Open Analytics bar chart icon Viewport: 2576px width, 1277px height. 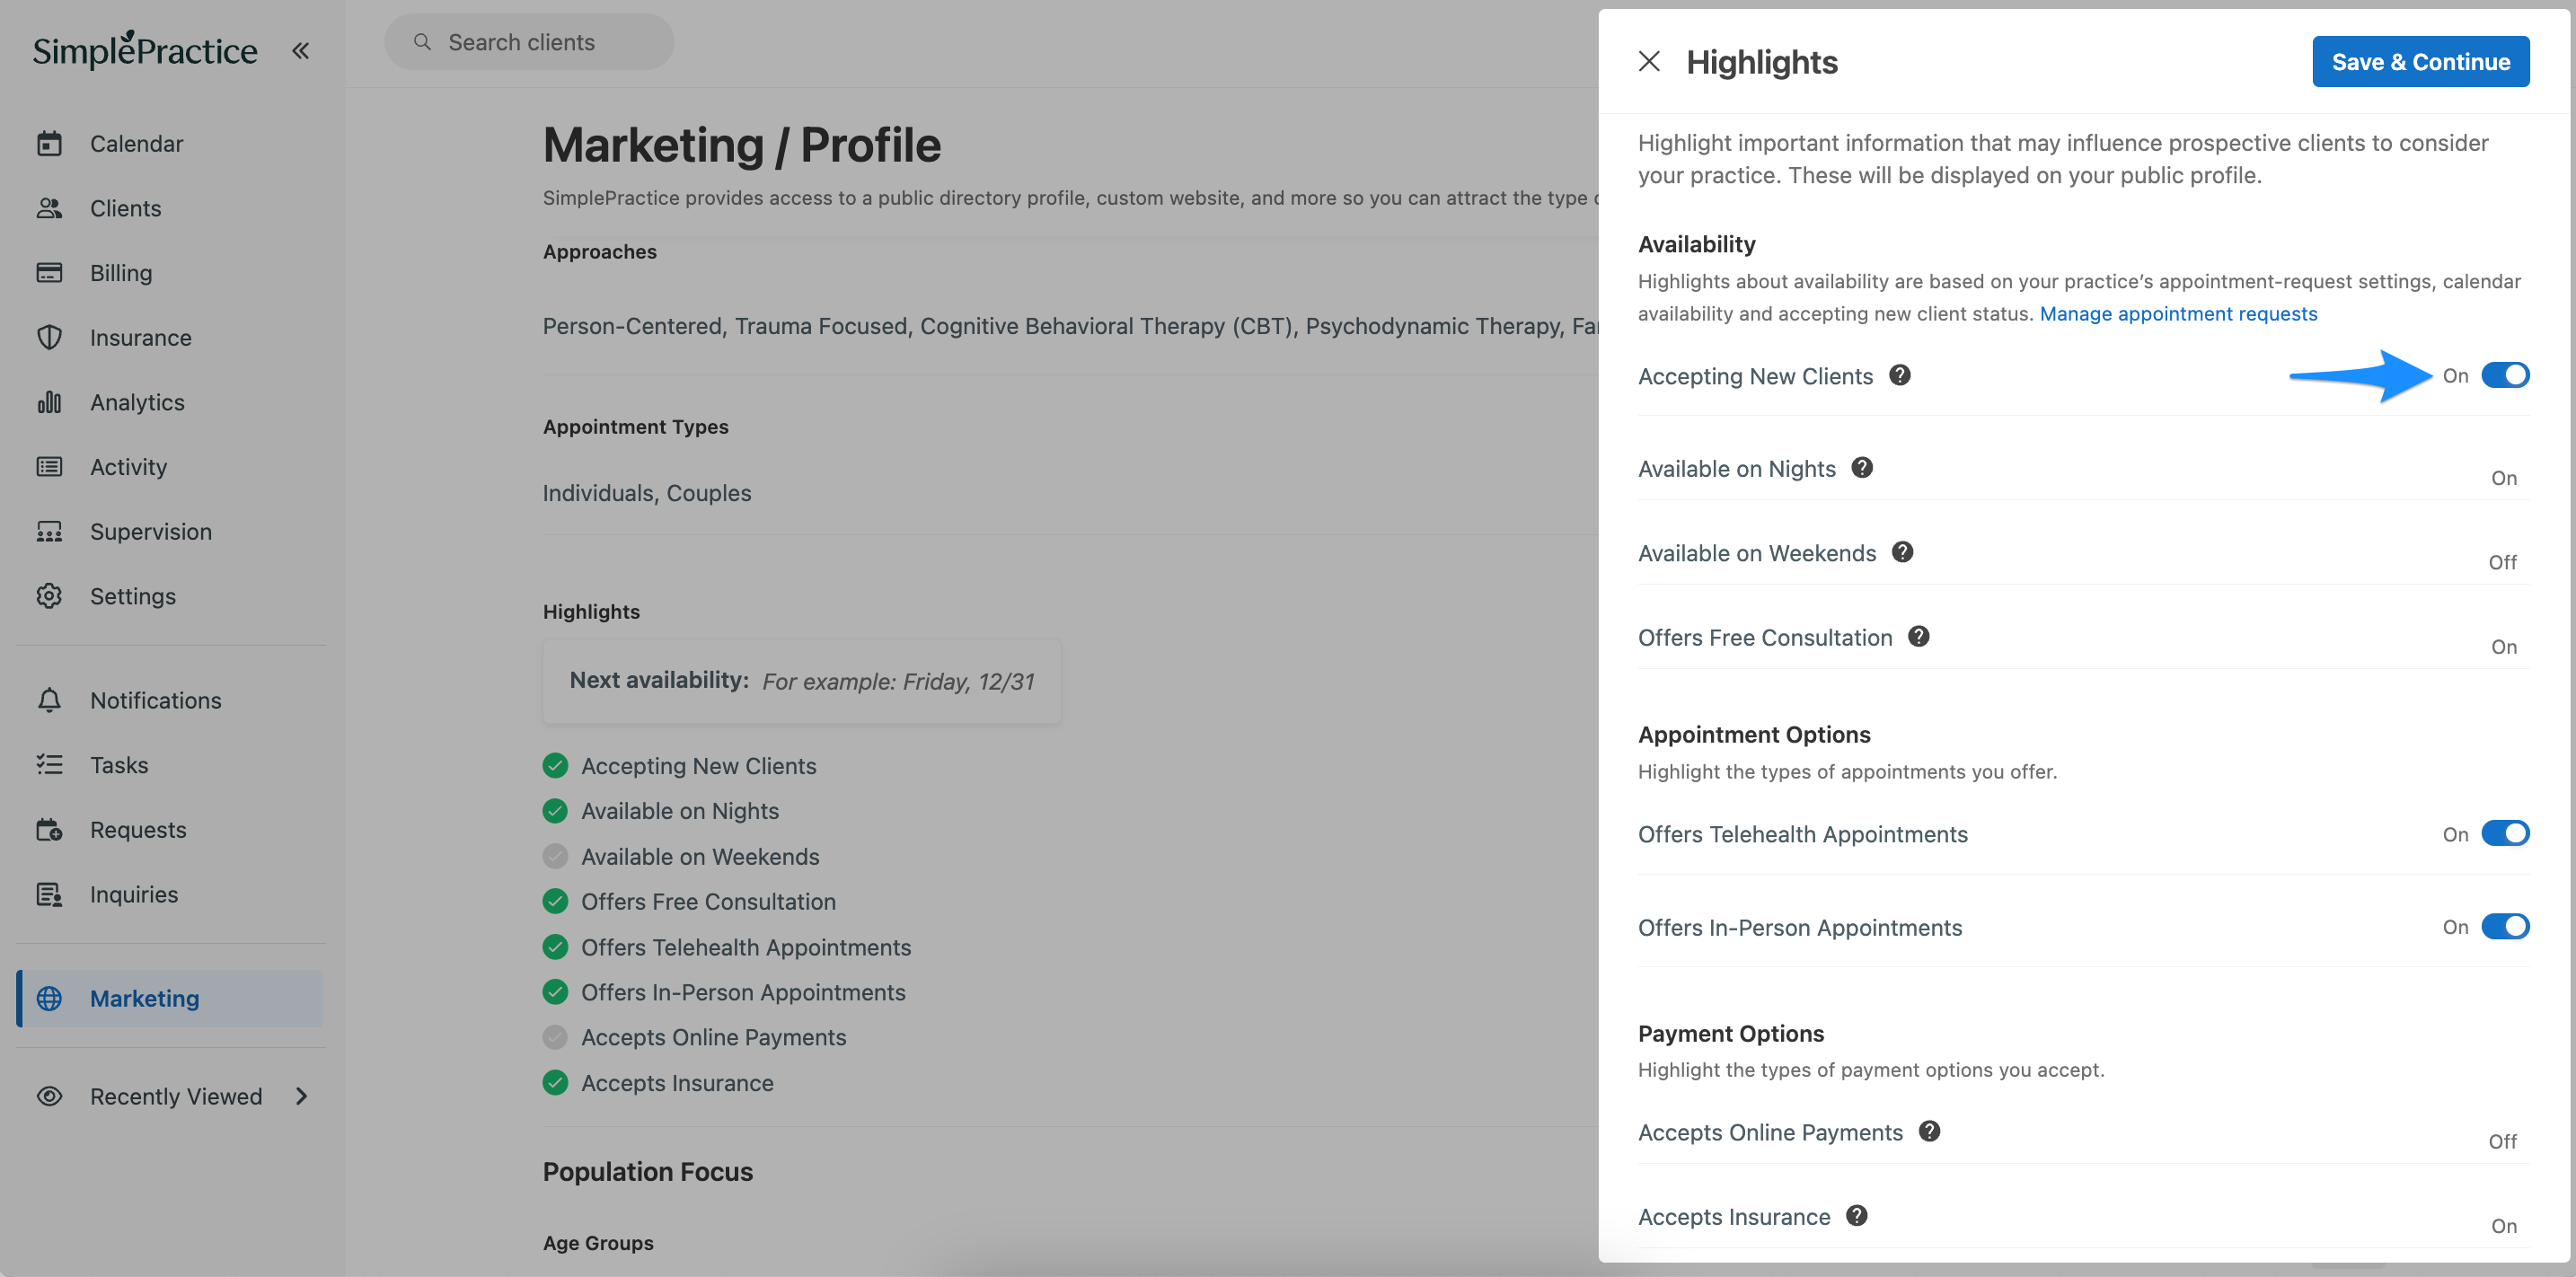point(49,402)
